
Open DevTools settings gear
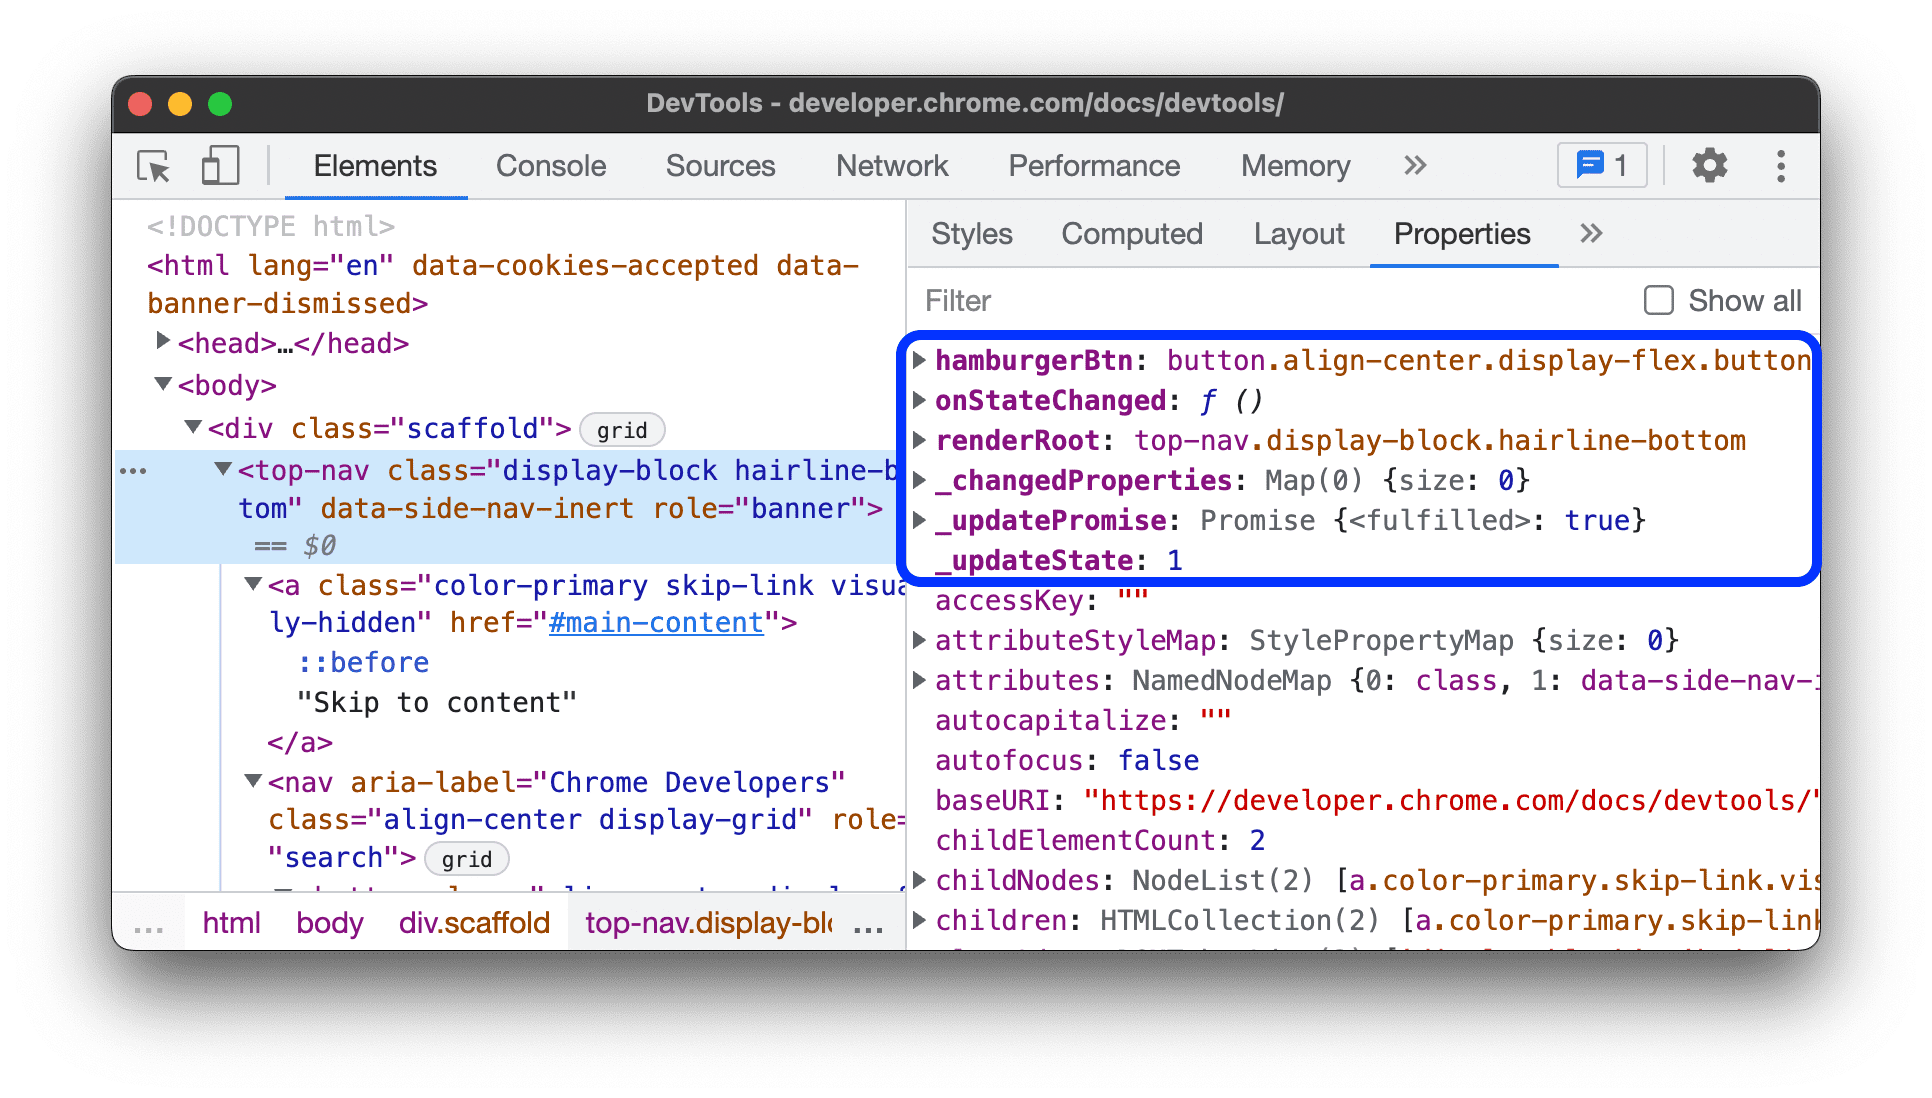tap(1710, 166)
